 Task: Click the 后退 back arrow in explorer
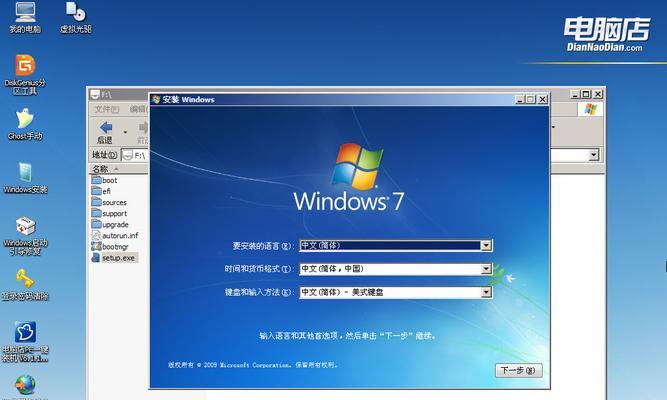pyautogui.click(x=105, y=129)
